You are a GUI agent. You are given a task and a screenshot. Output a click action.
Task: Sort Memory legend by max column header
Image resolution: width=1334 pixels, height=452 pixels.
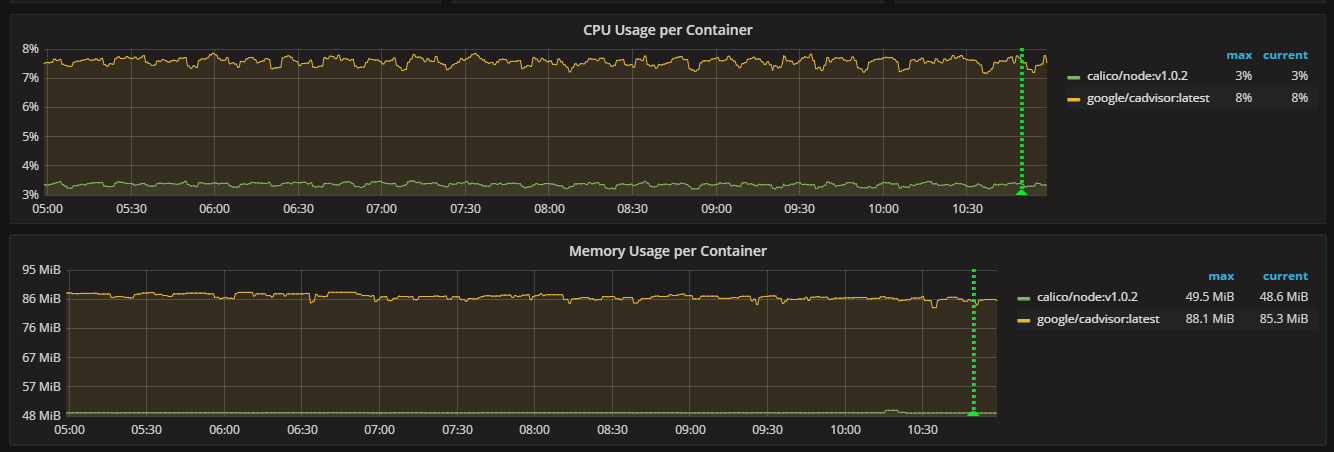coord(1221,276)
